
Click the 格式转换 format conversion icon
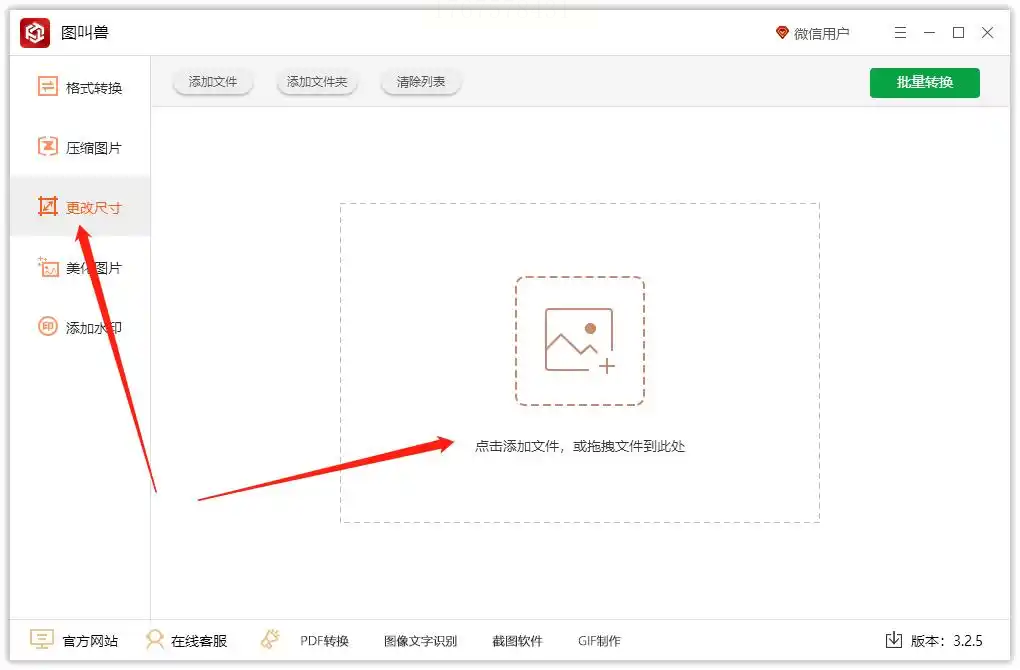(47, 87)
